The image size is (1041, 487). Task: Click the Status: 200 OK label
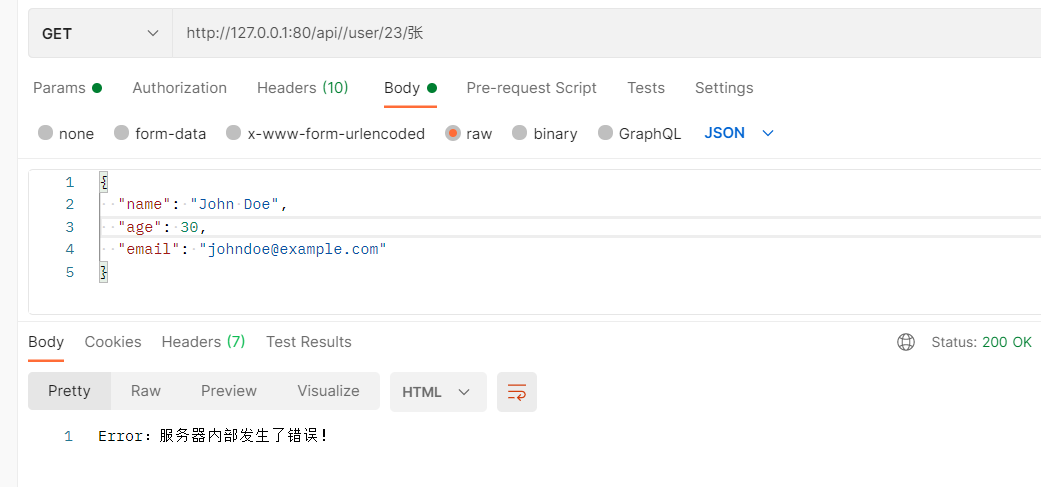tap(981, 342)
